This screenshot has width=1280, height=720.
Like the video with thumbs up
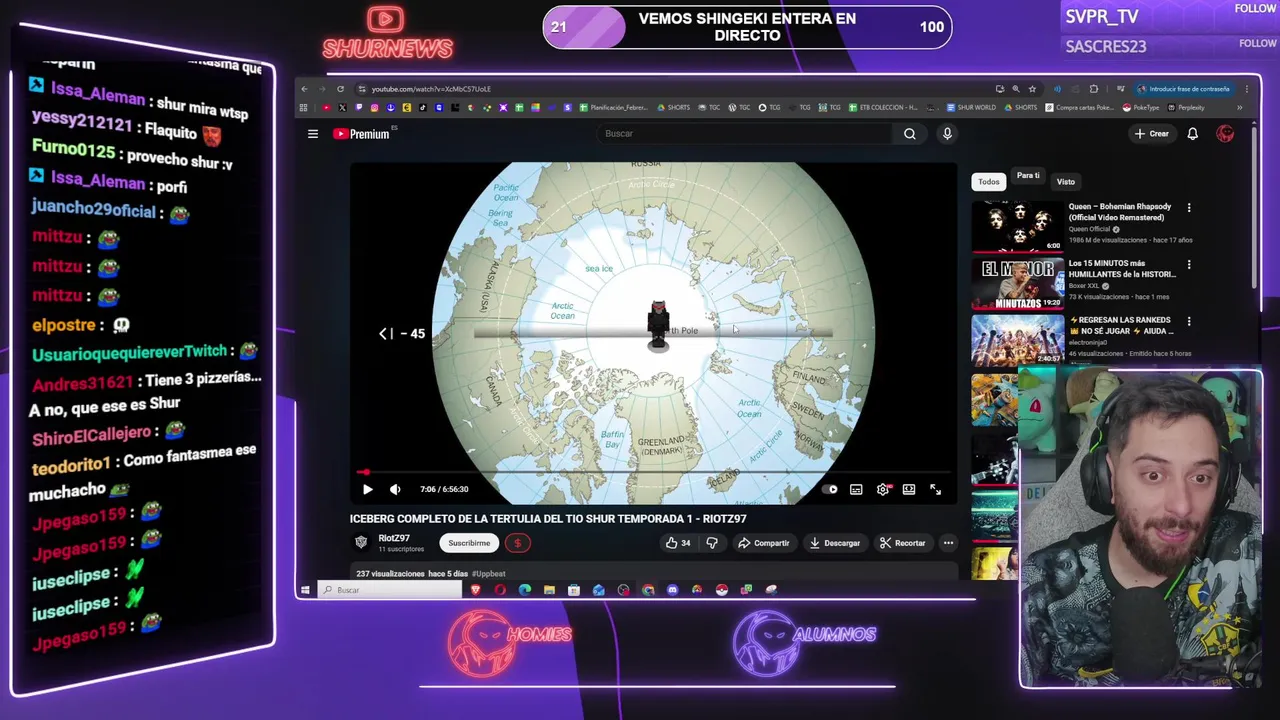[678, 543]
